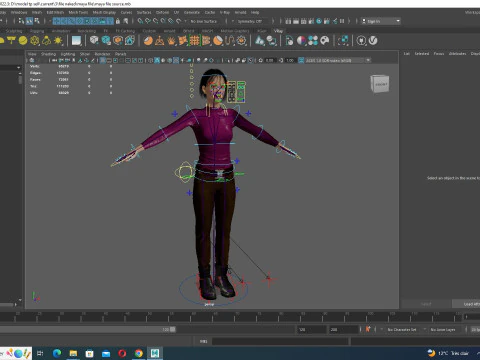The height and width of the screenshot is (360, 480).
Task: Switch to the VRay shelf tab
Action: tap(278, 31)
